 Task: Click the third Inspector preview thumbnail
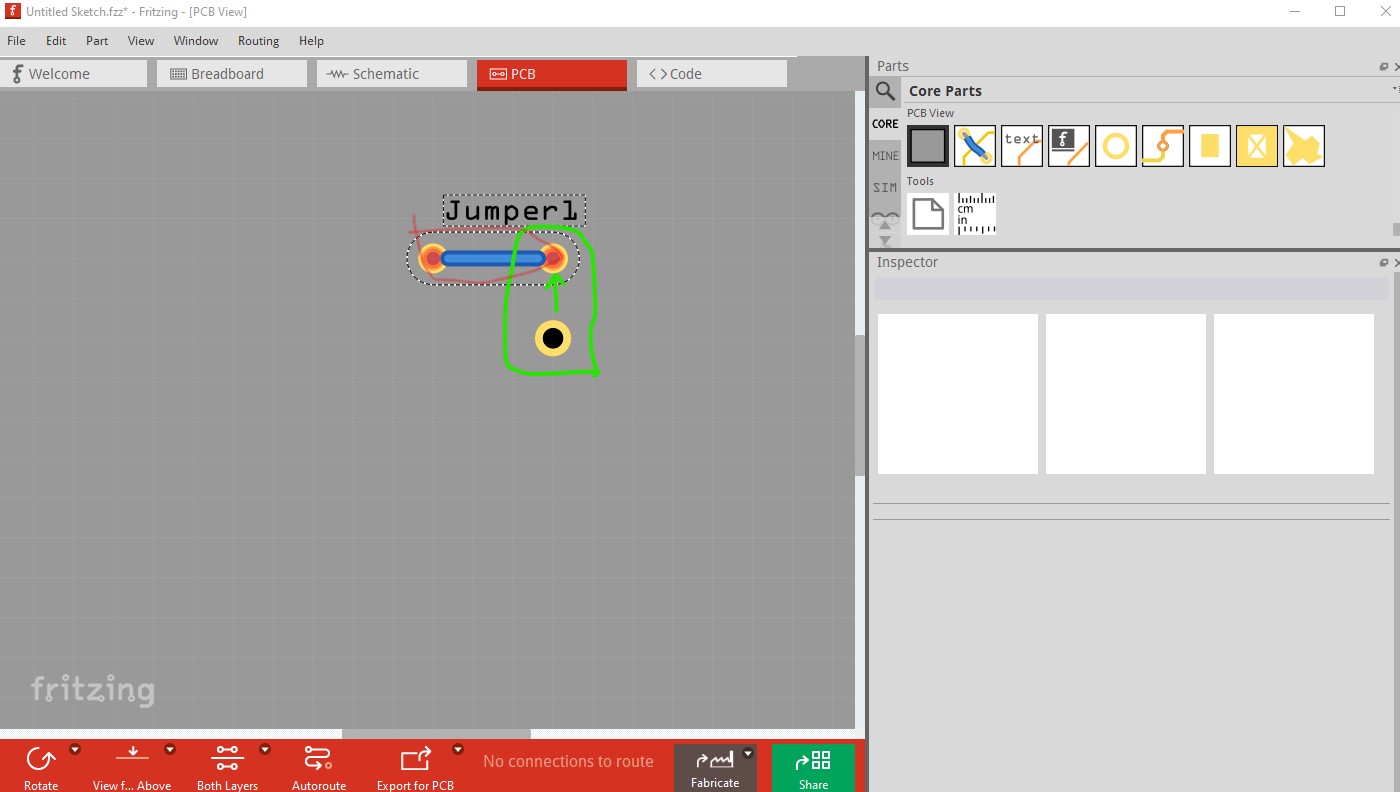coord(1294,394)
